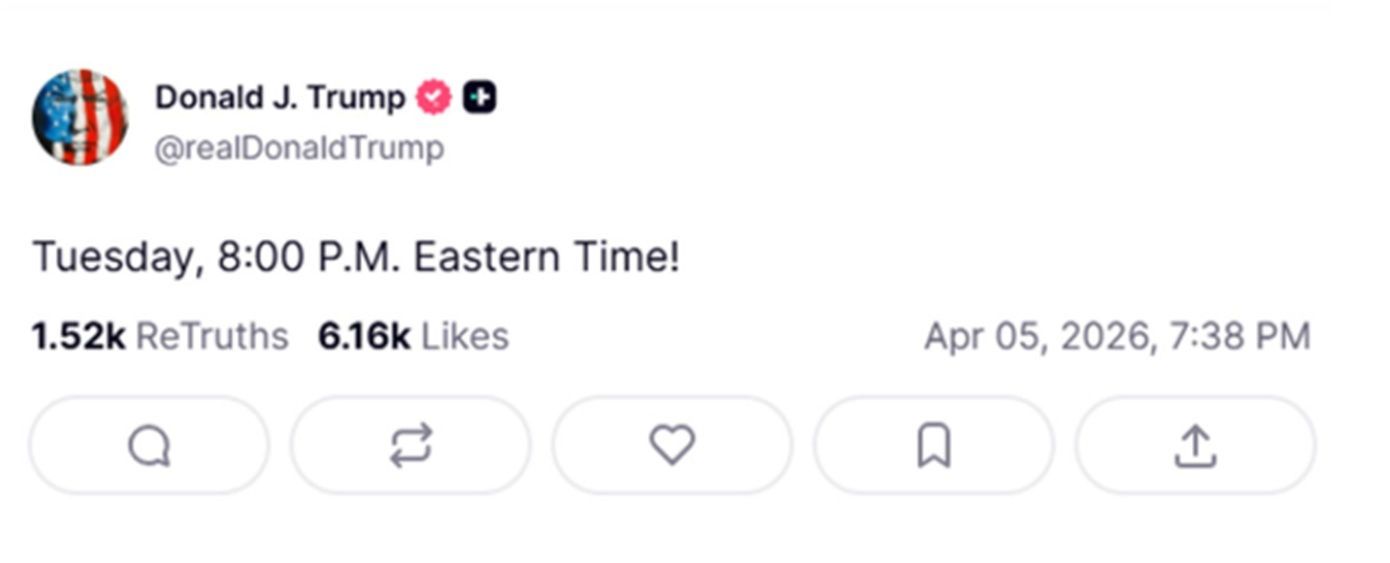
Task: Click the 6.16k likes number
Action: pos(364,336)
